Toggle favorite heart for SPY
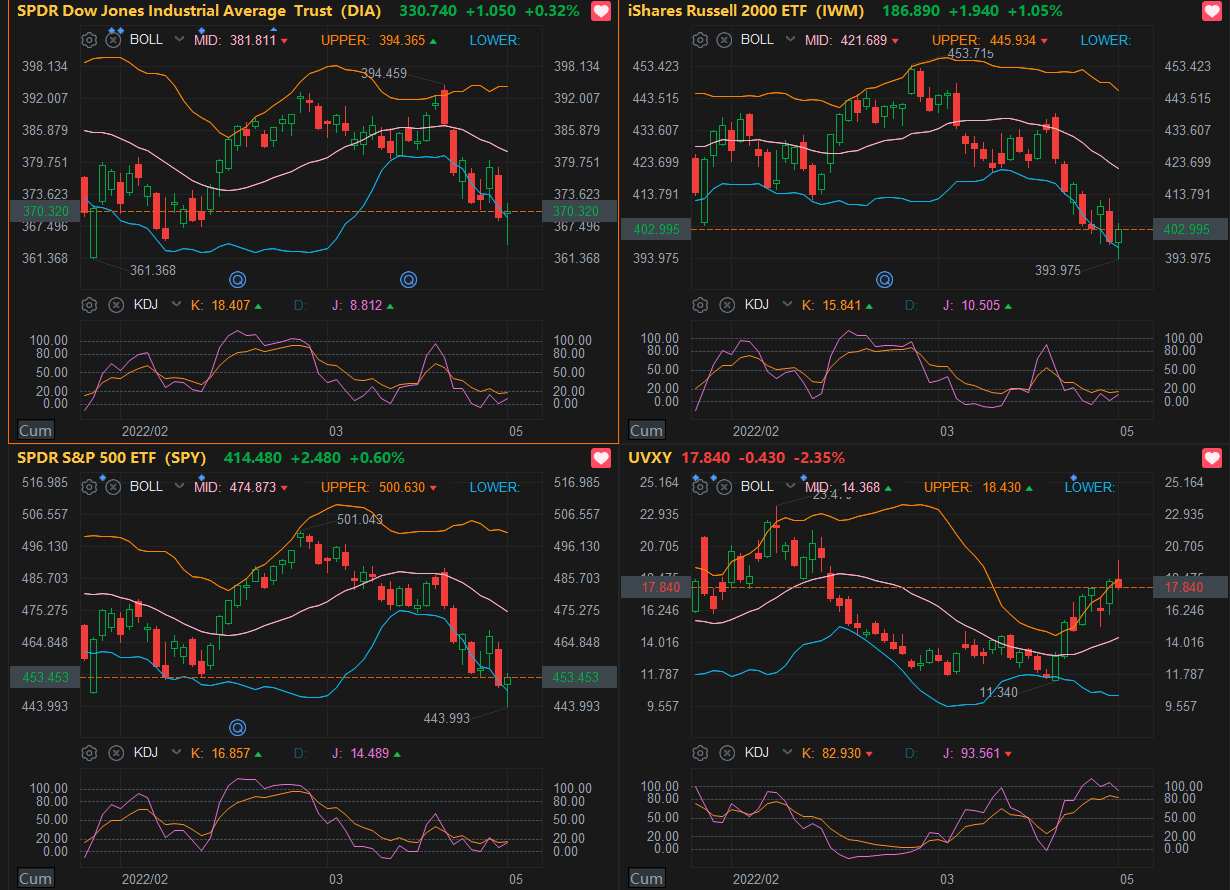This screenshot has height=890, width=1230. pyautogui.click(x=600, y=458)
